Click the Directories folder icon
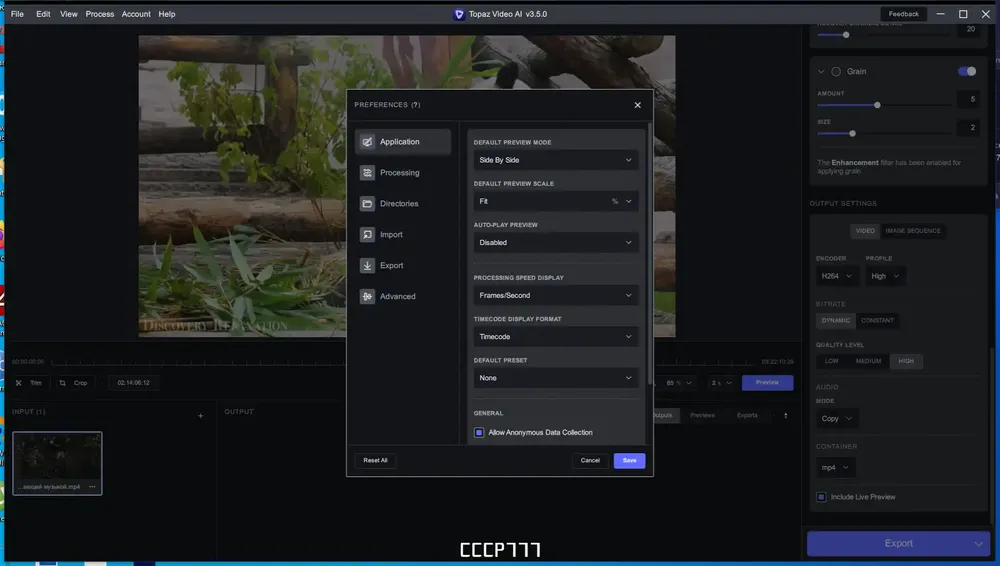Image resolution: width=1000 pixels, height=566 pixels. pos(368,204)
